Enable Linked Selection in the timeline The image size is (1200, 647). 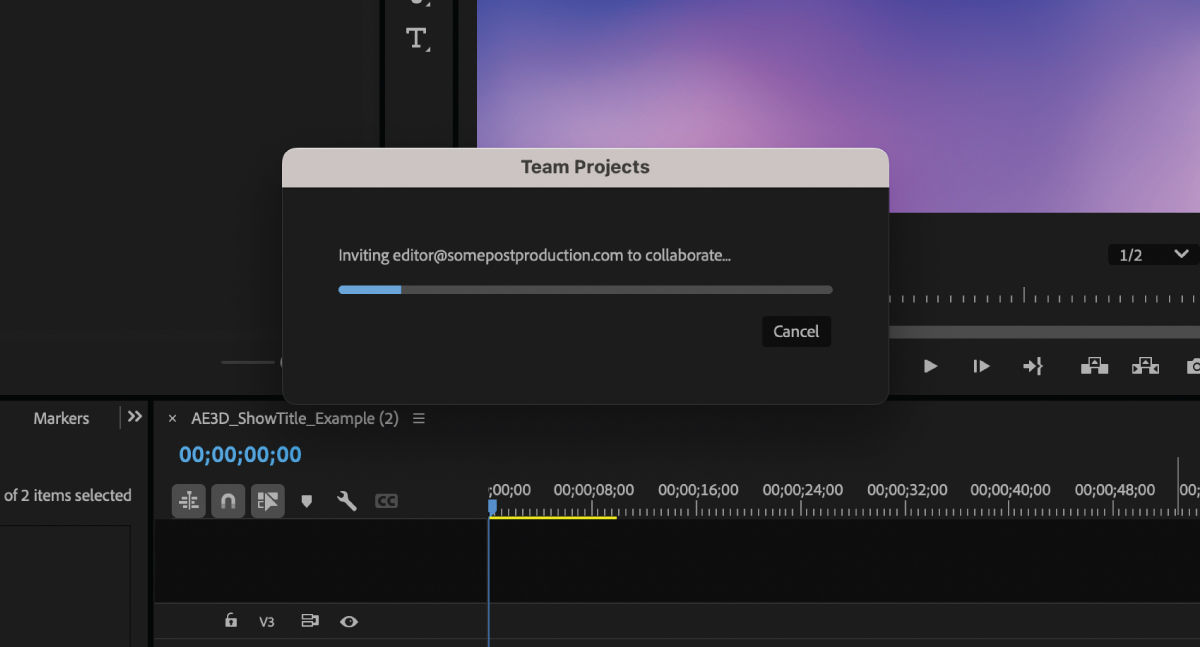point(267,501)
